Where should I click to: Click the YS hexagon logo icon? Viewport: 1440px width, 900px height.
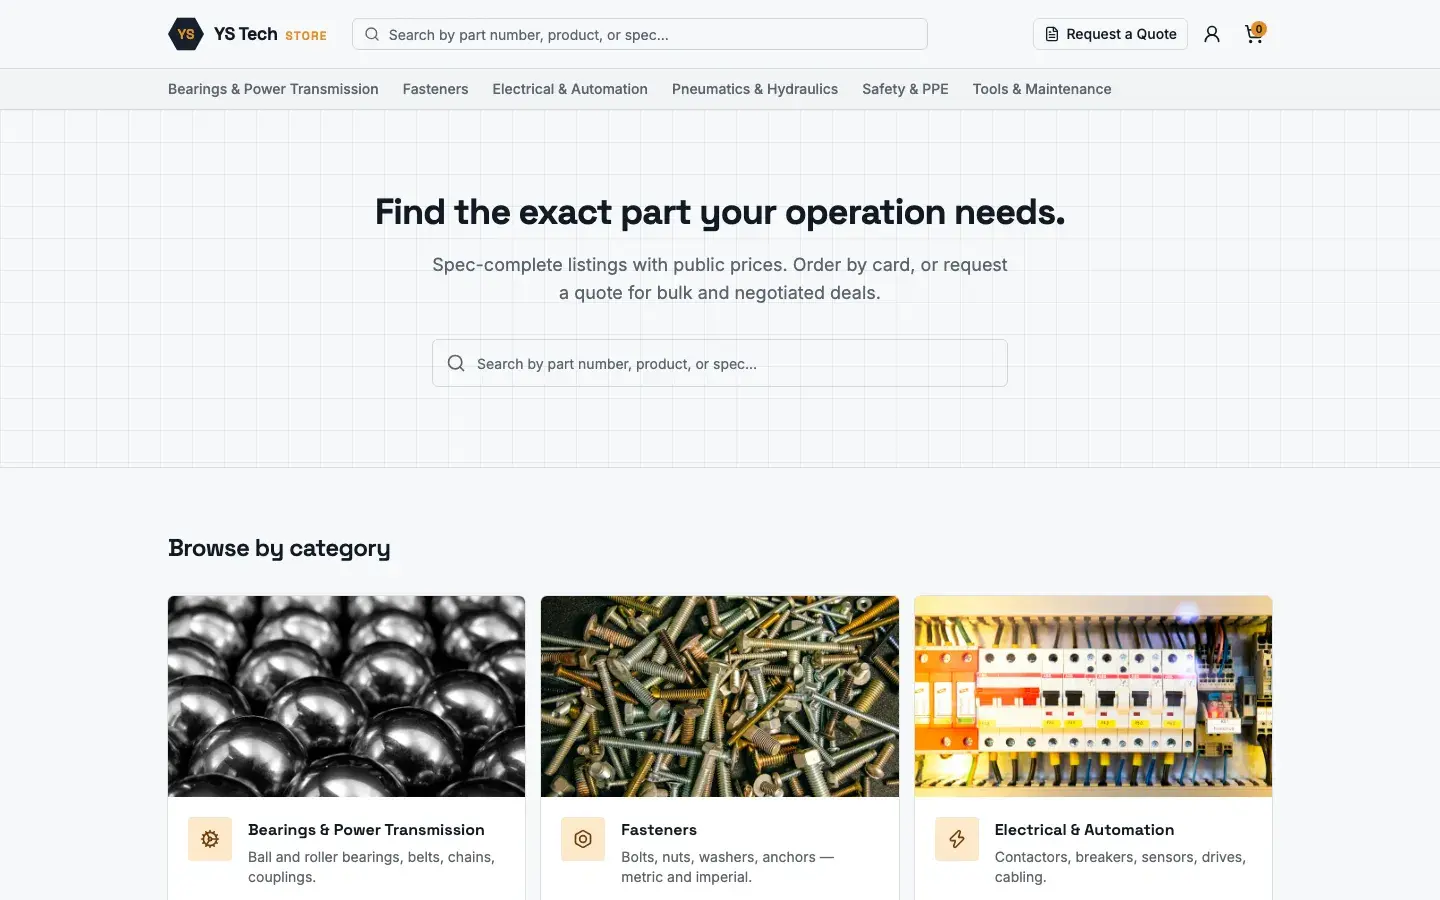coord(186,34)
